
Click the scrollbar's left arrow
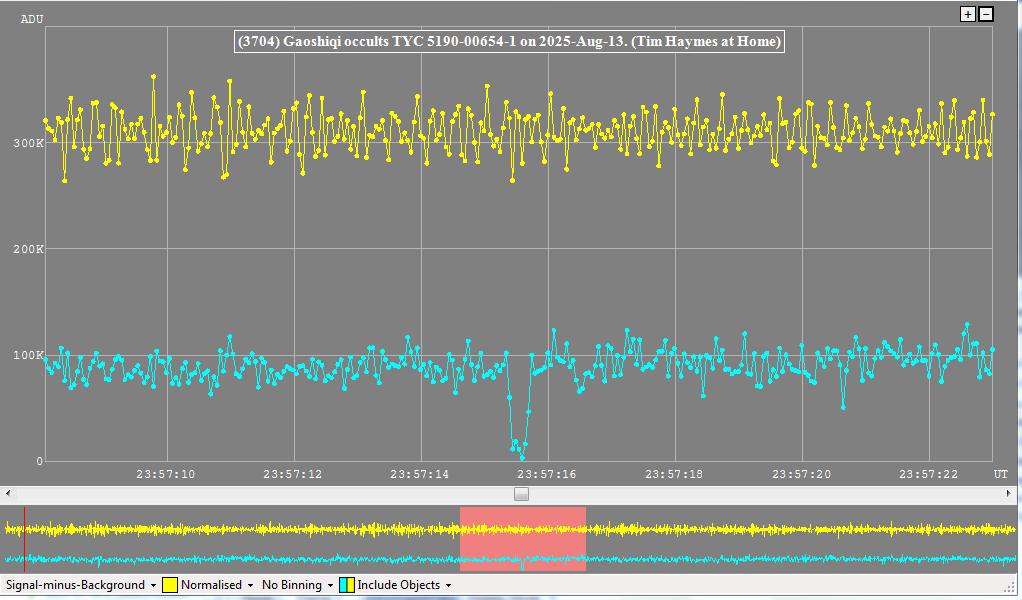(9, 494)
